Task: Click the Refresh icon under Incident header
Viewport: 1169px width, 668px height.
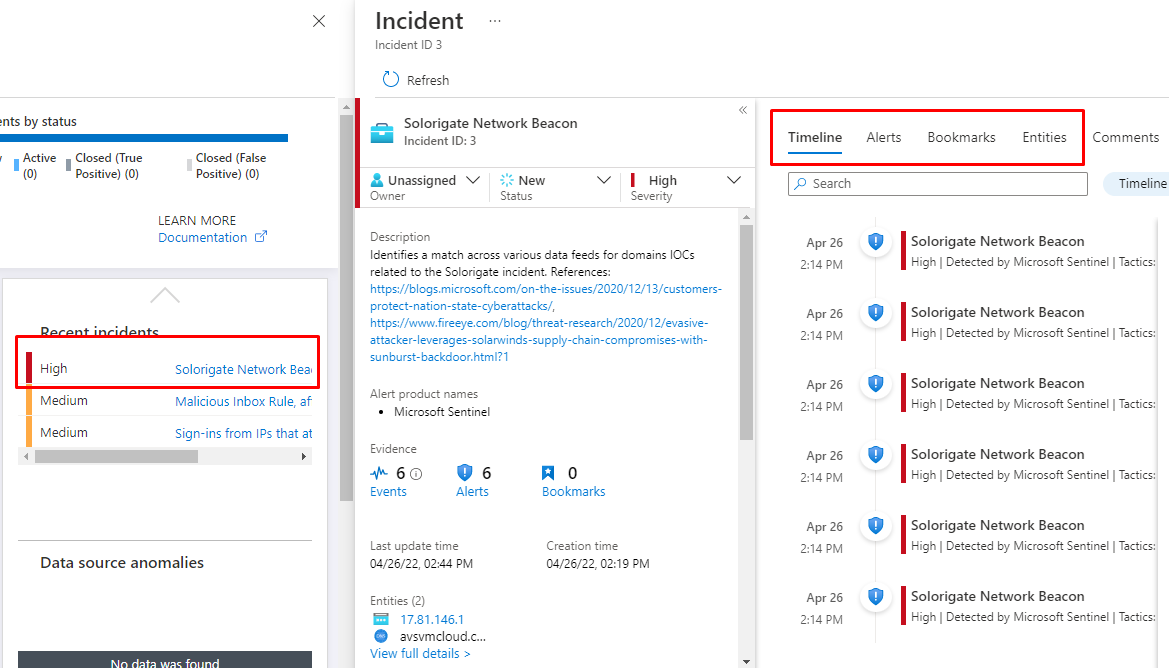Action: point(389,80)
